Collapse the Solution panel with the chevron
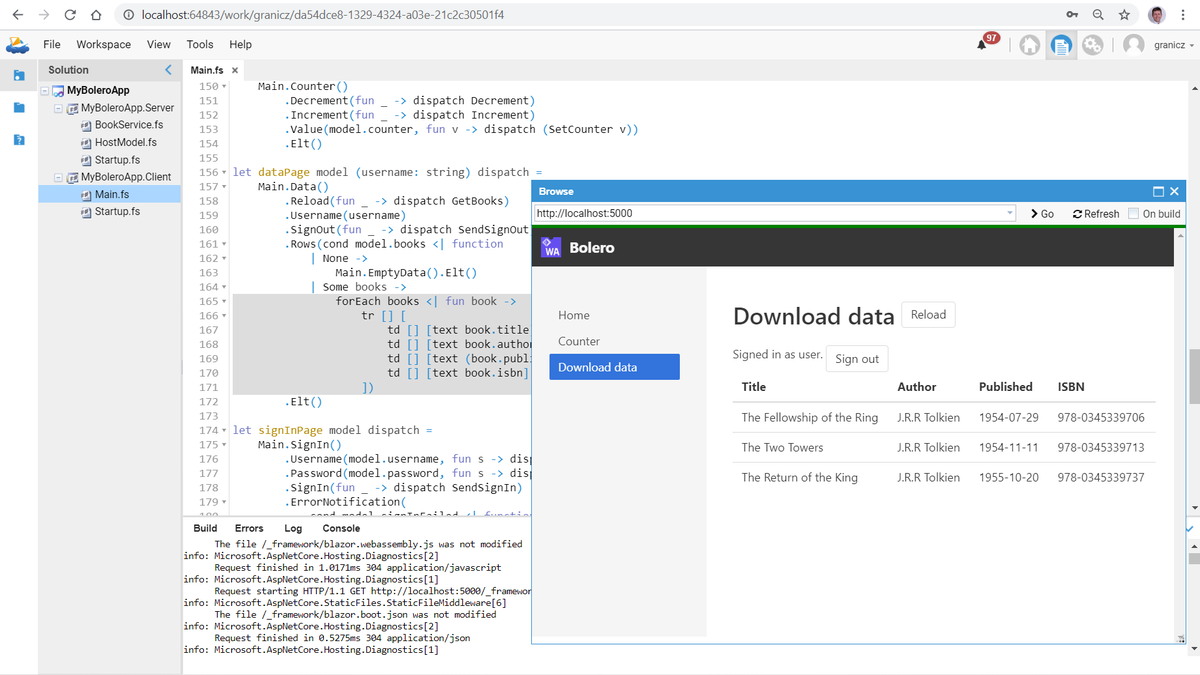 [x=167, y=70]
